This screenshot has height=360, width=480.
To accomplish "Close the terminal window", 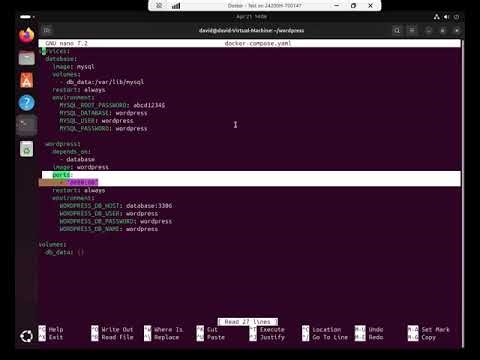I will tap(457, 30).
